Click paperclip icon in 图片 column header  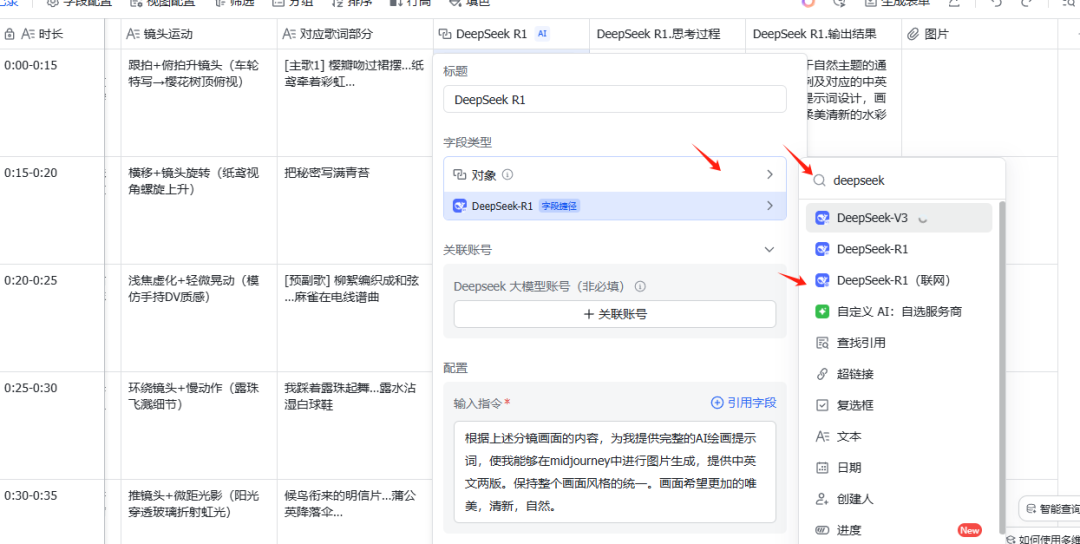(914, 34)
